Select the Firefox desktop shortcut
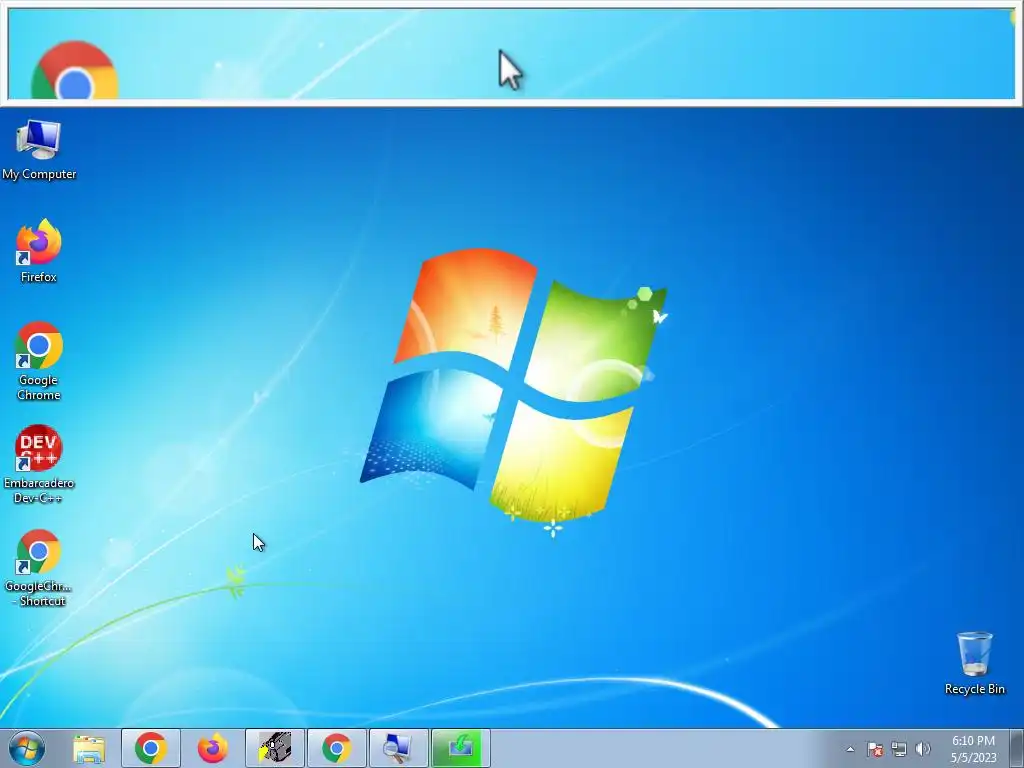1024x768 pixels. (39, 251)
